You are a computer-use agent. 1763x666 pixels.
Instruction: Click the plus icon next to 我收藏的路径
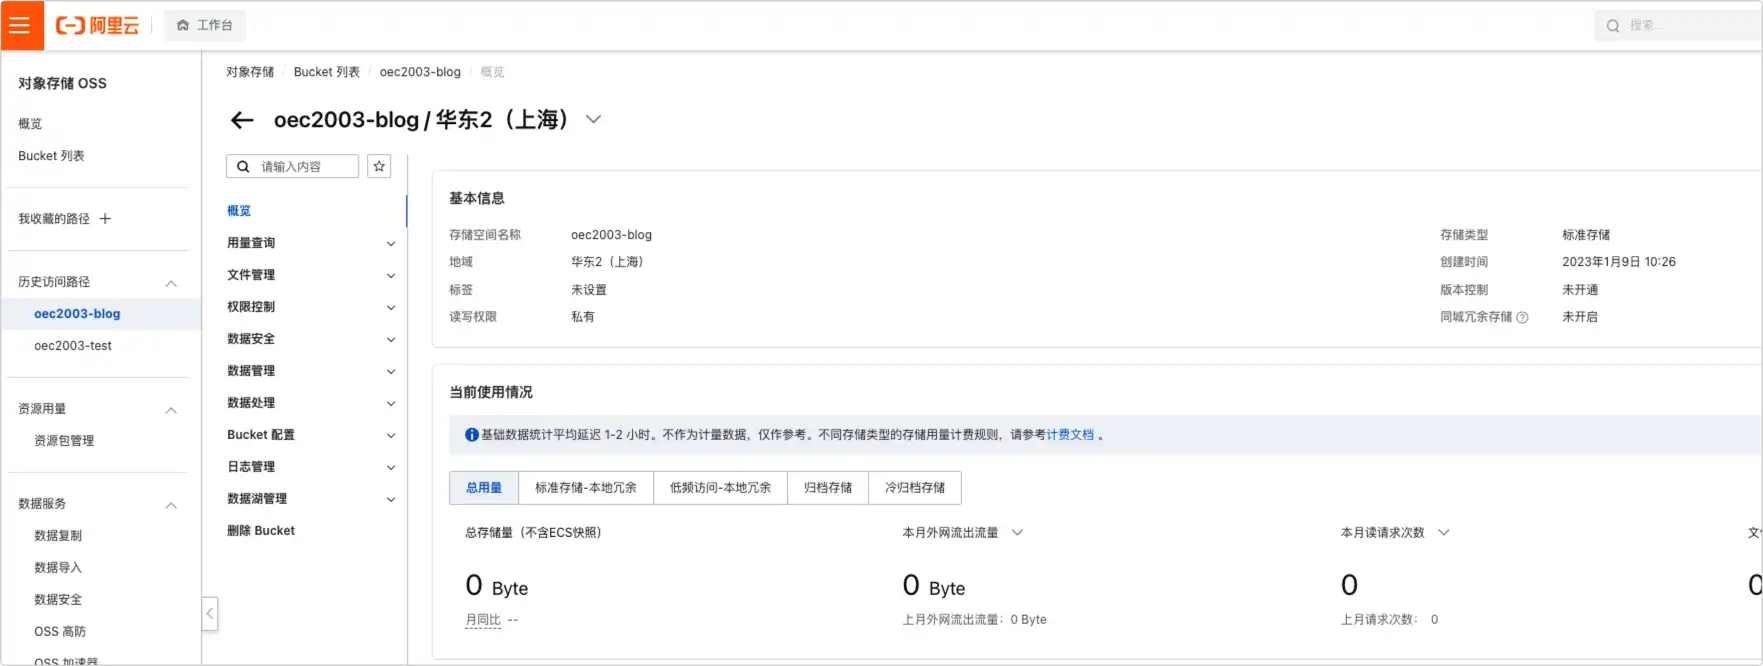click(105, 218)
